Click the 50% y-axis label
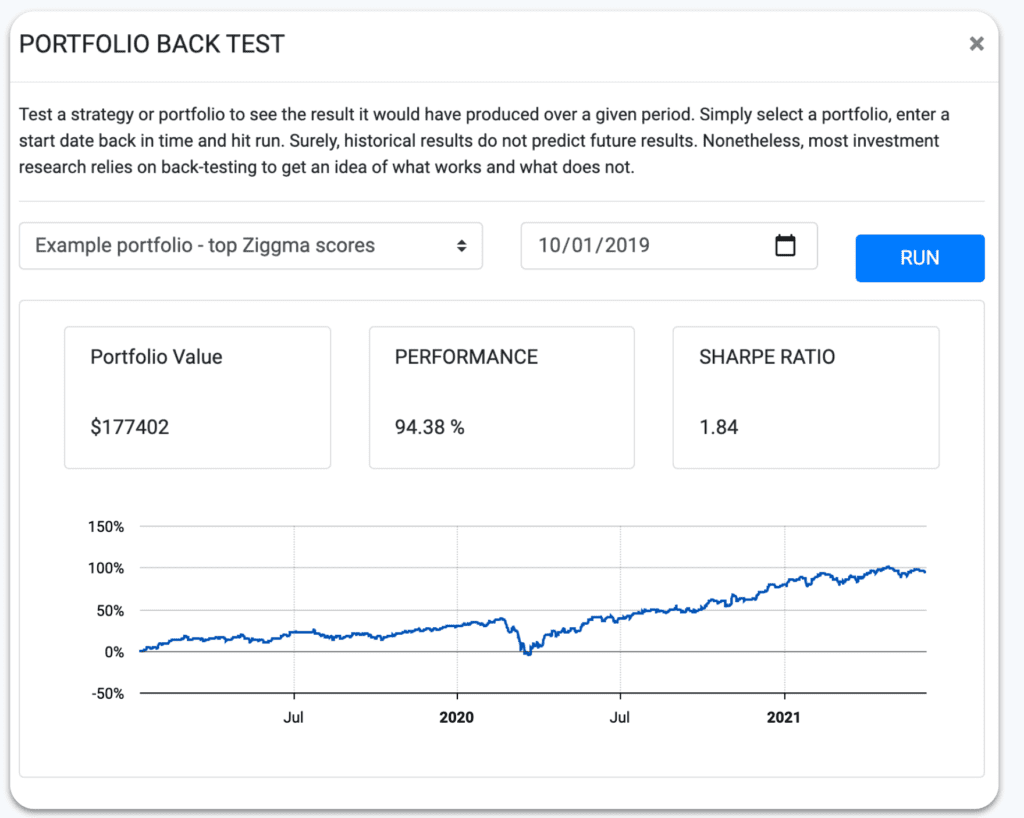The height and width of the screenshot is (818, 1024). 110,611
